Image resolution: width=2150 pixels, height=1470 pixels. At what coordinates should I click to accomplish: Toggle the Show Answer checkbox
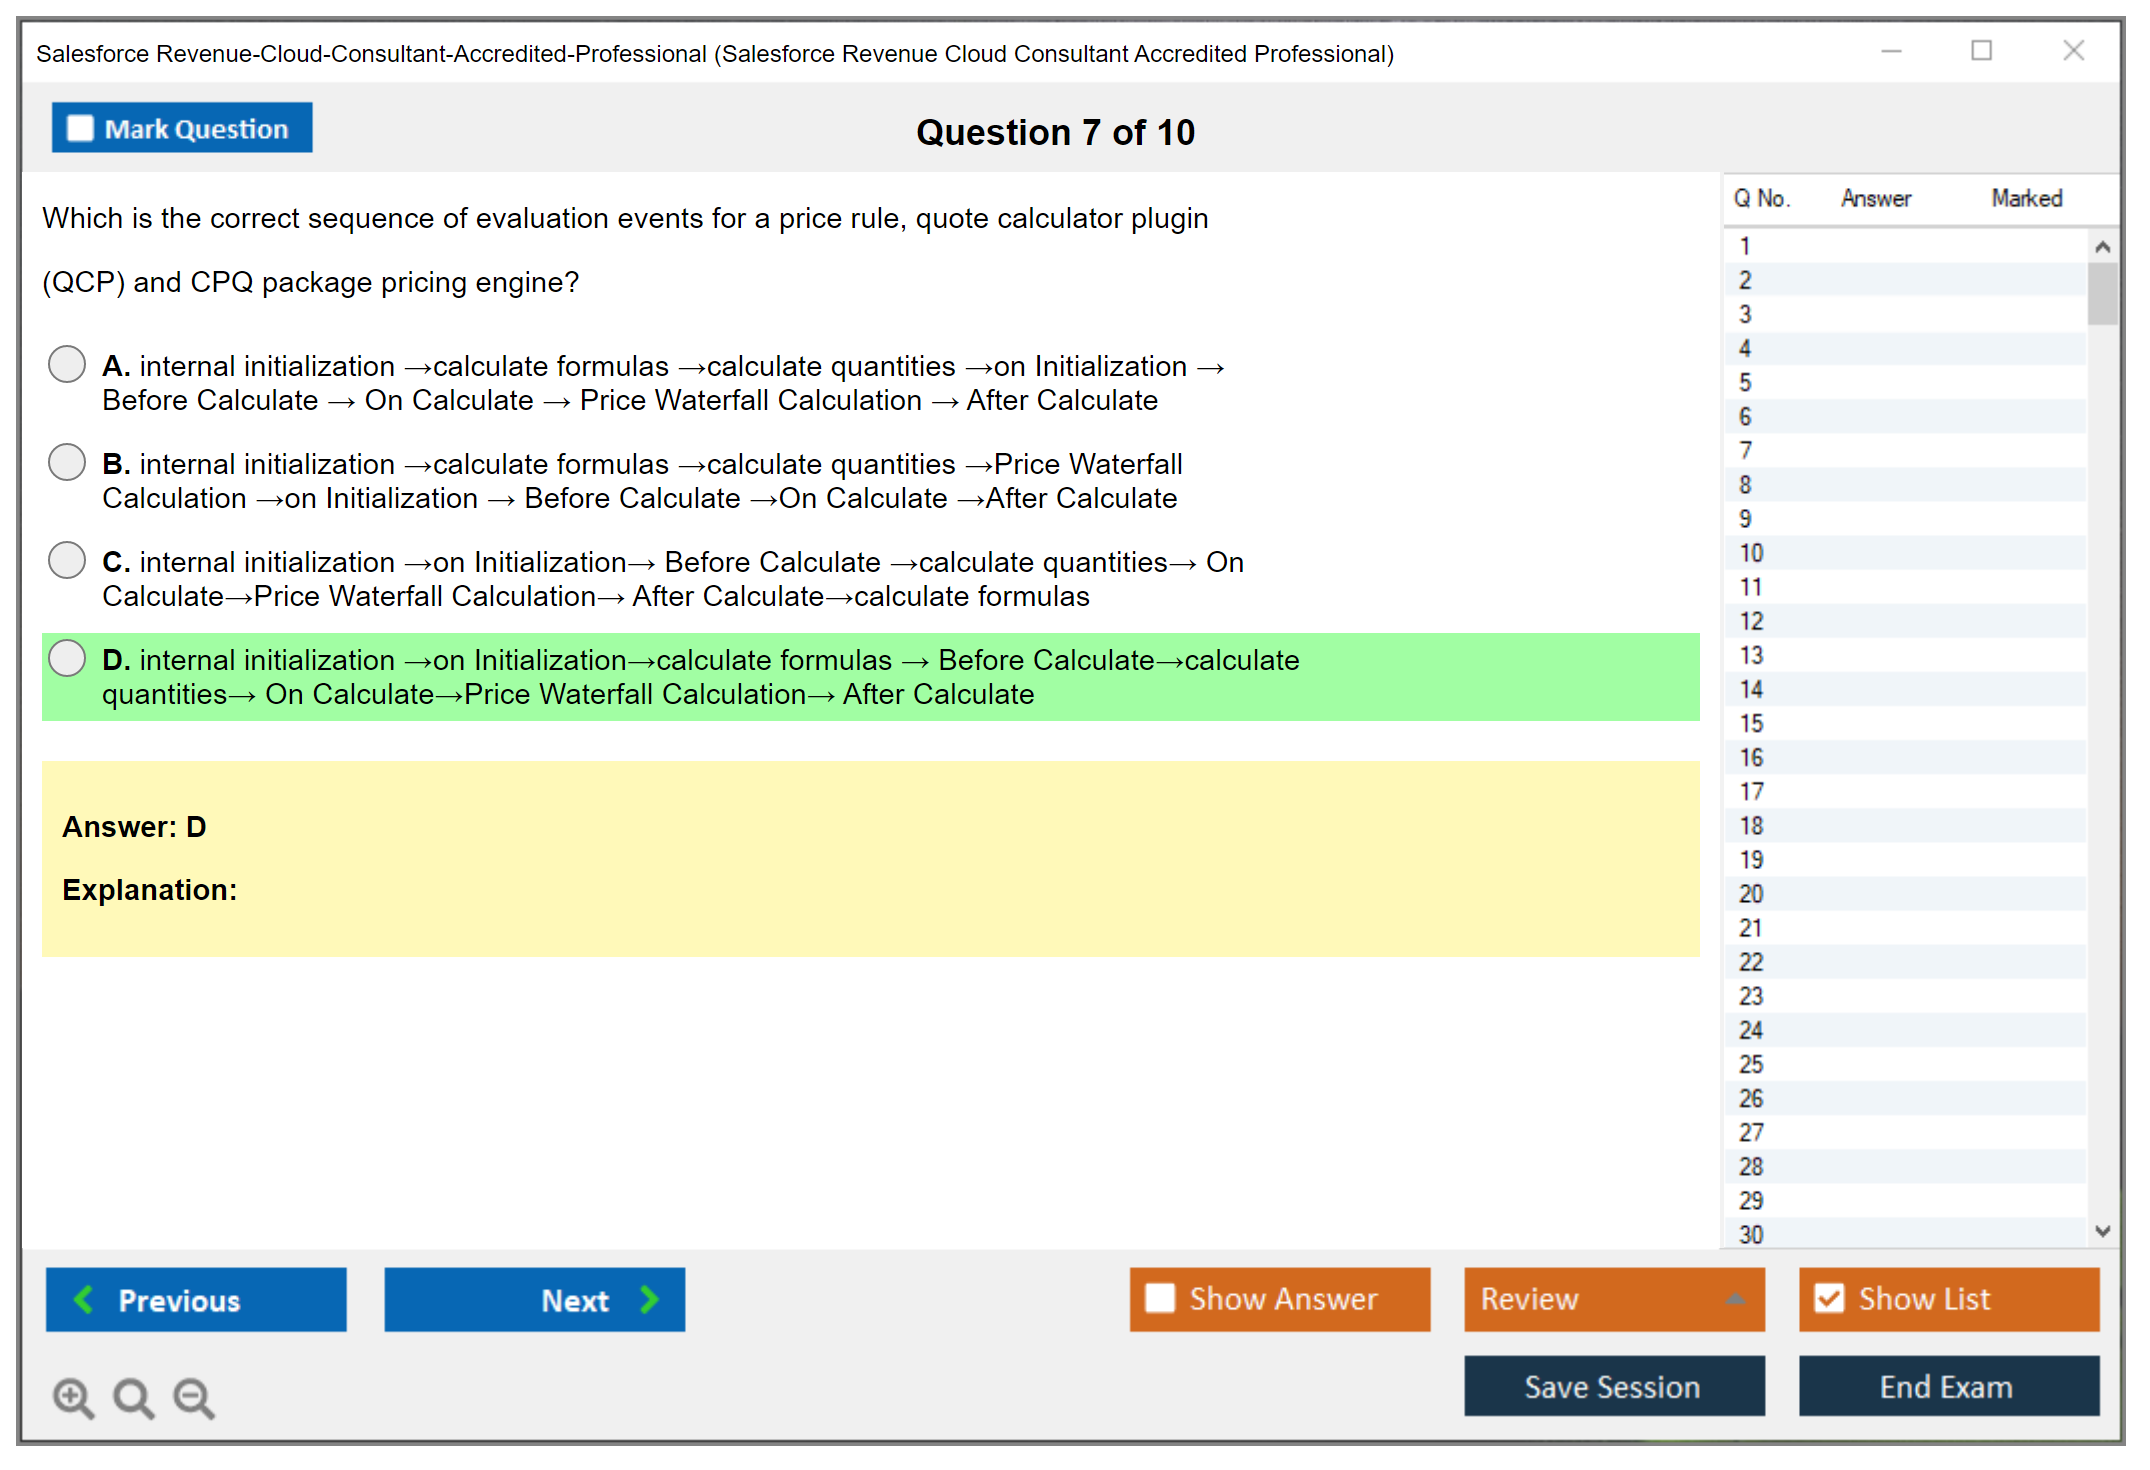[1160, 1298]
